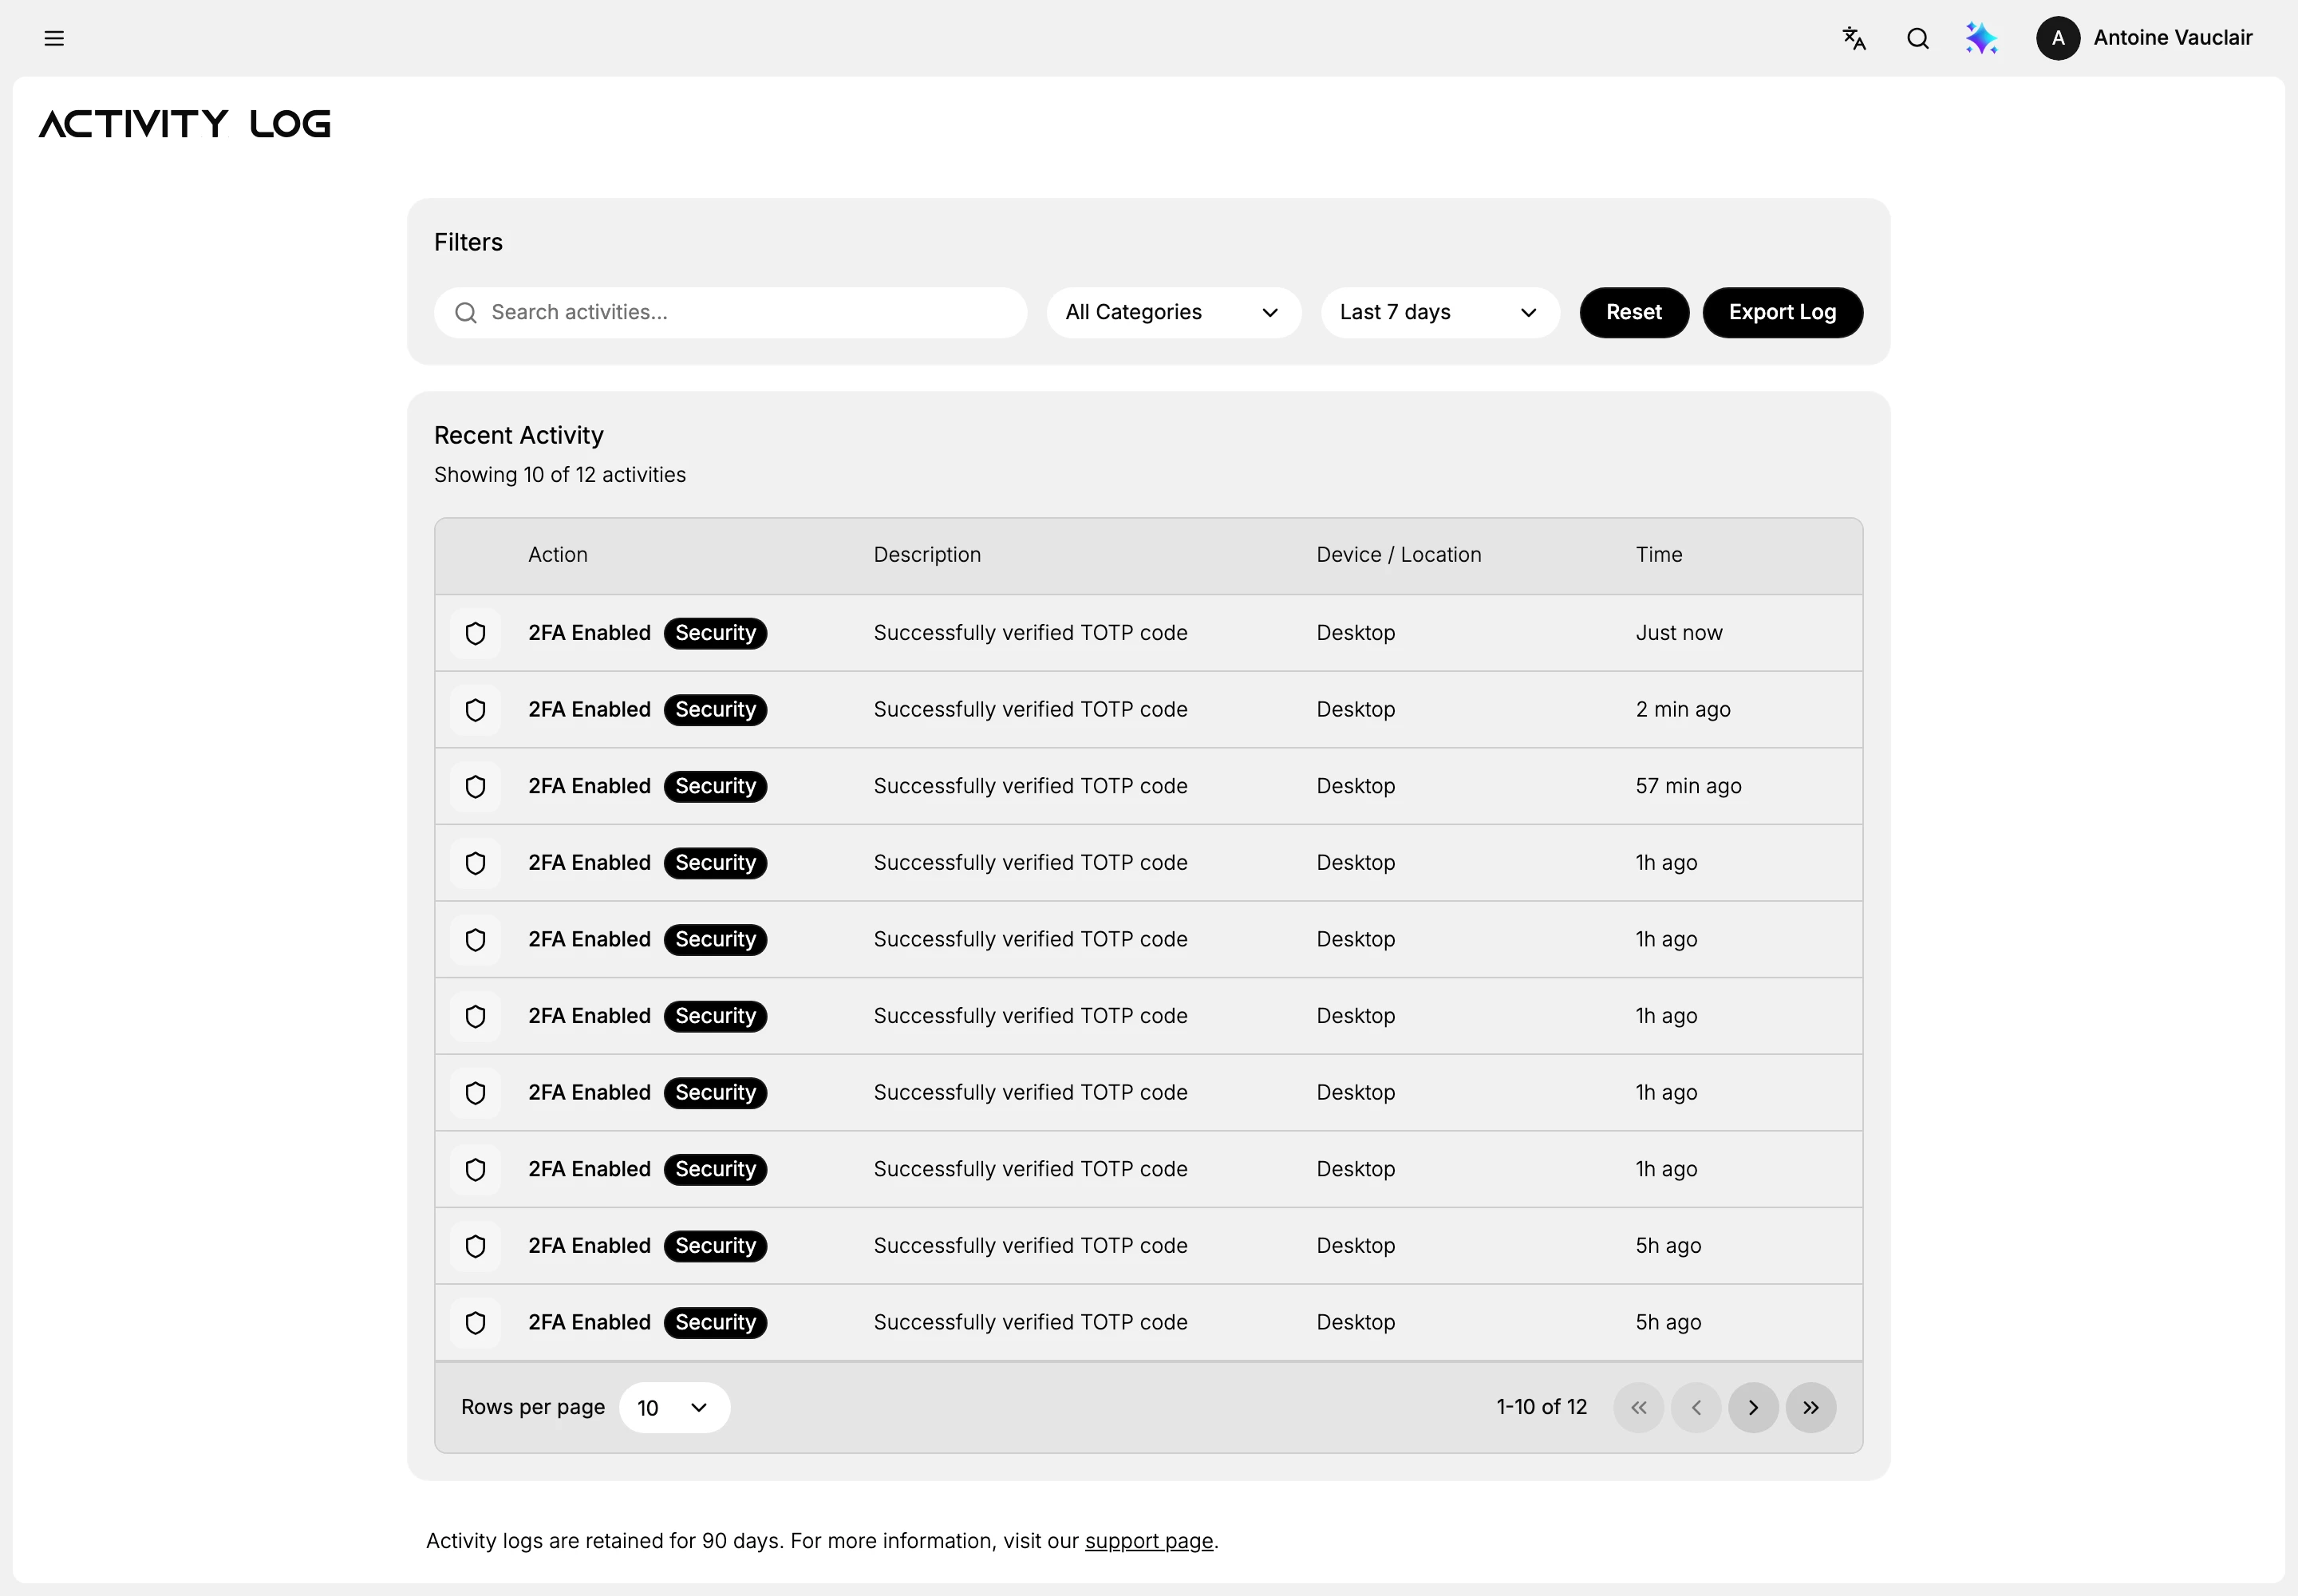Click the Time column header
The height and width of the screenshot is (1596, 2298).
click(x=1659, y=555)
